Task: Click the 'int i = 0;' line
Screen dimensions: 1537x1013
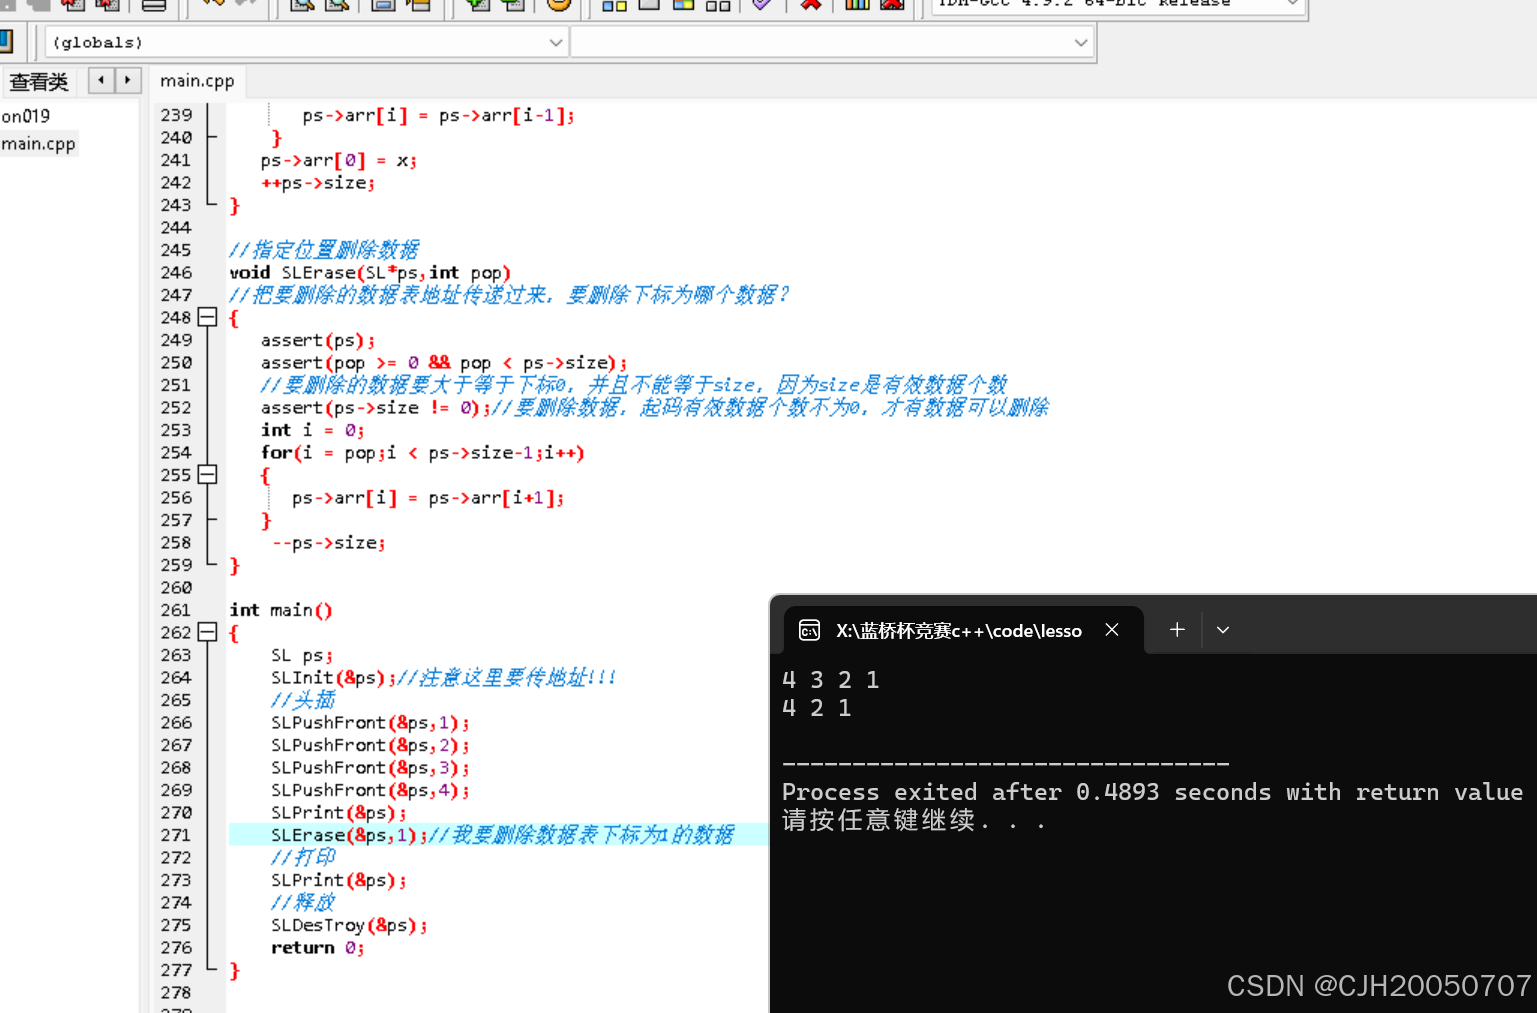Action: click(x=313, y=430)
